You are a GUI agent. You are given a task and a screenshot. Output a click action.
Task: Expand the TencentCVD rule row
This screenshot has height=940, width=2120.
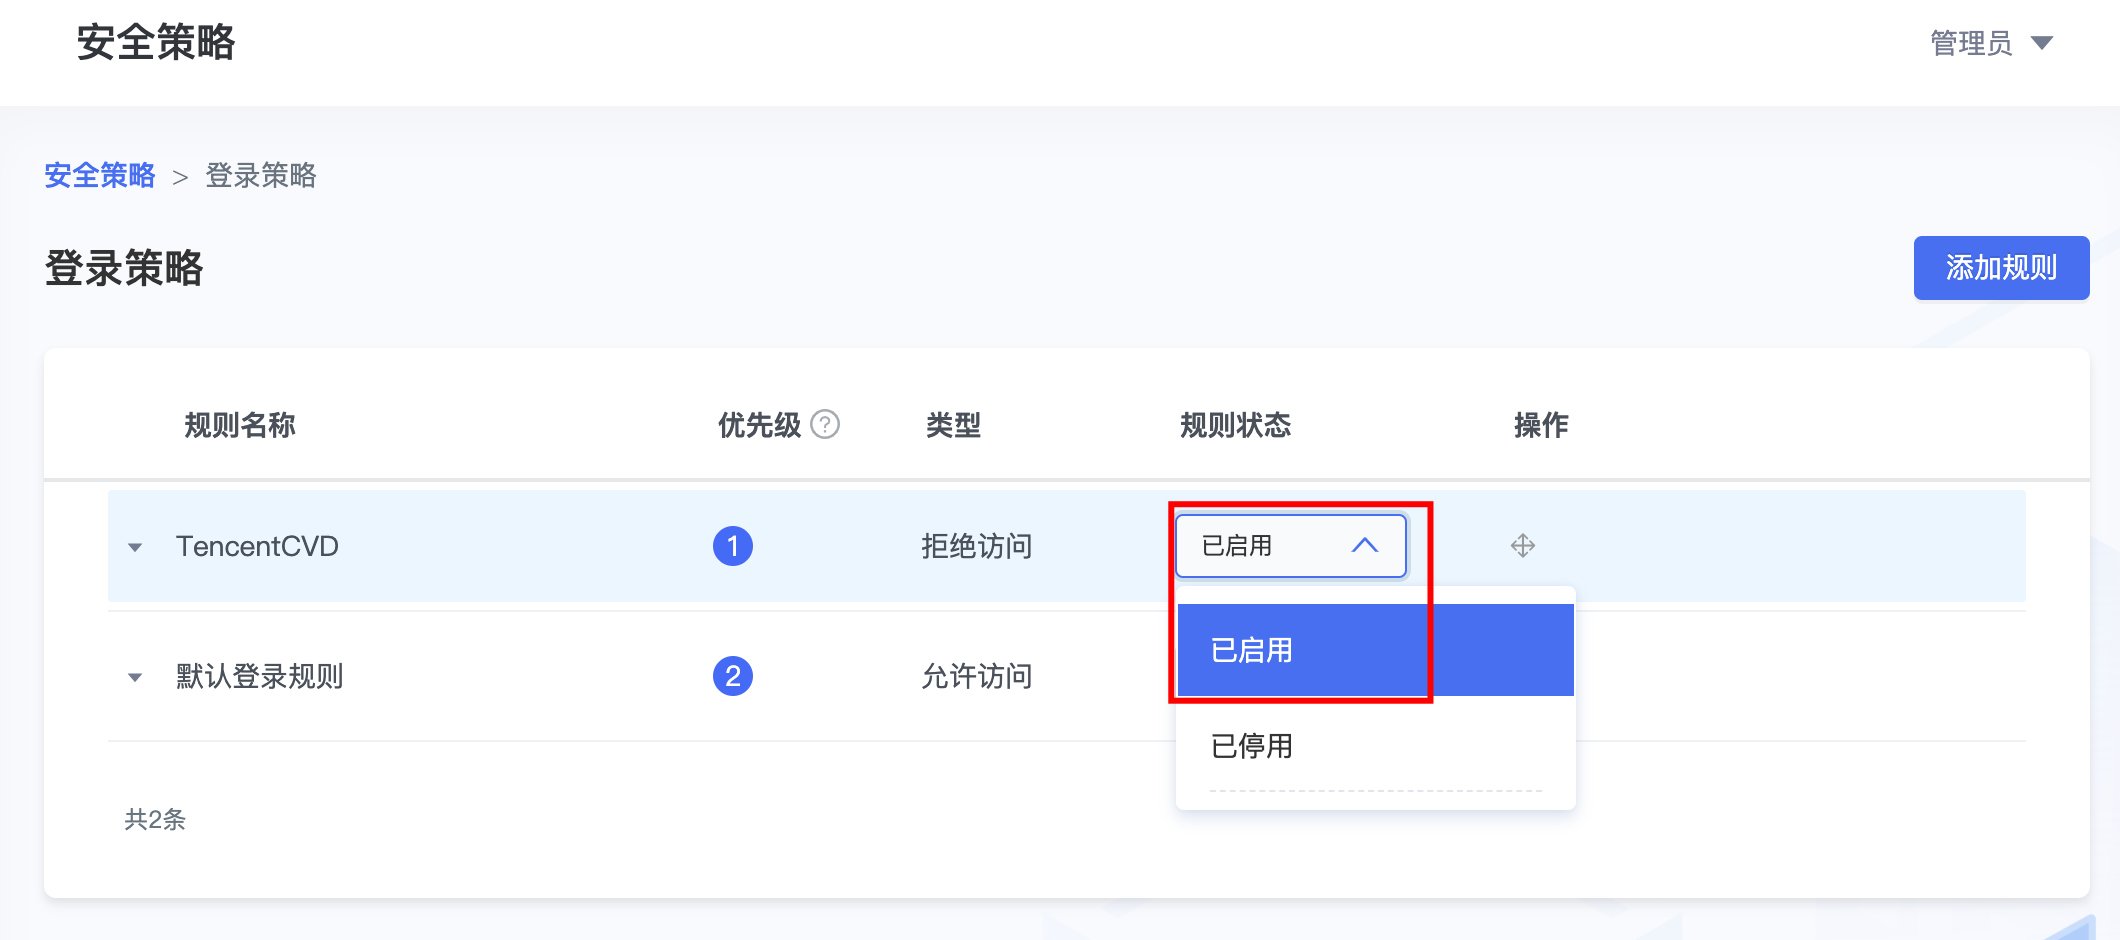click(x=135, y=547)
